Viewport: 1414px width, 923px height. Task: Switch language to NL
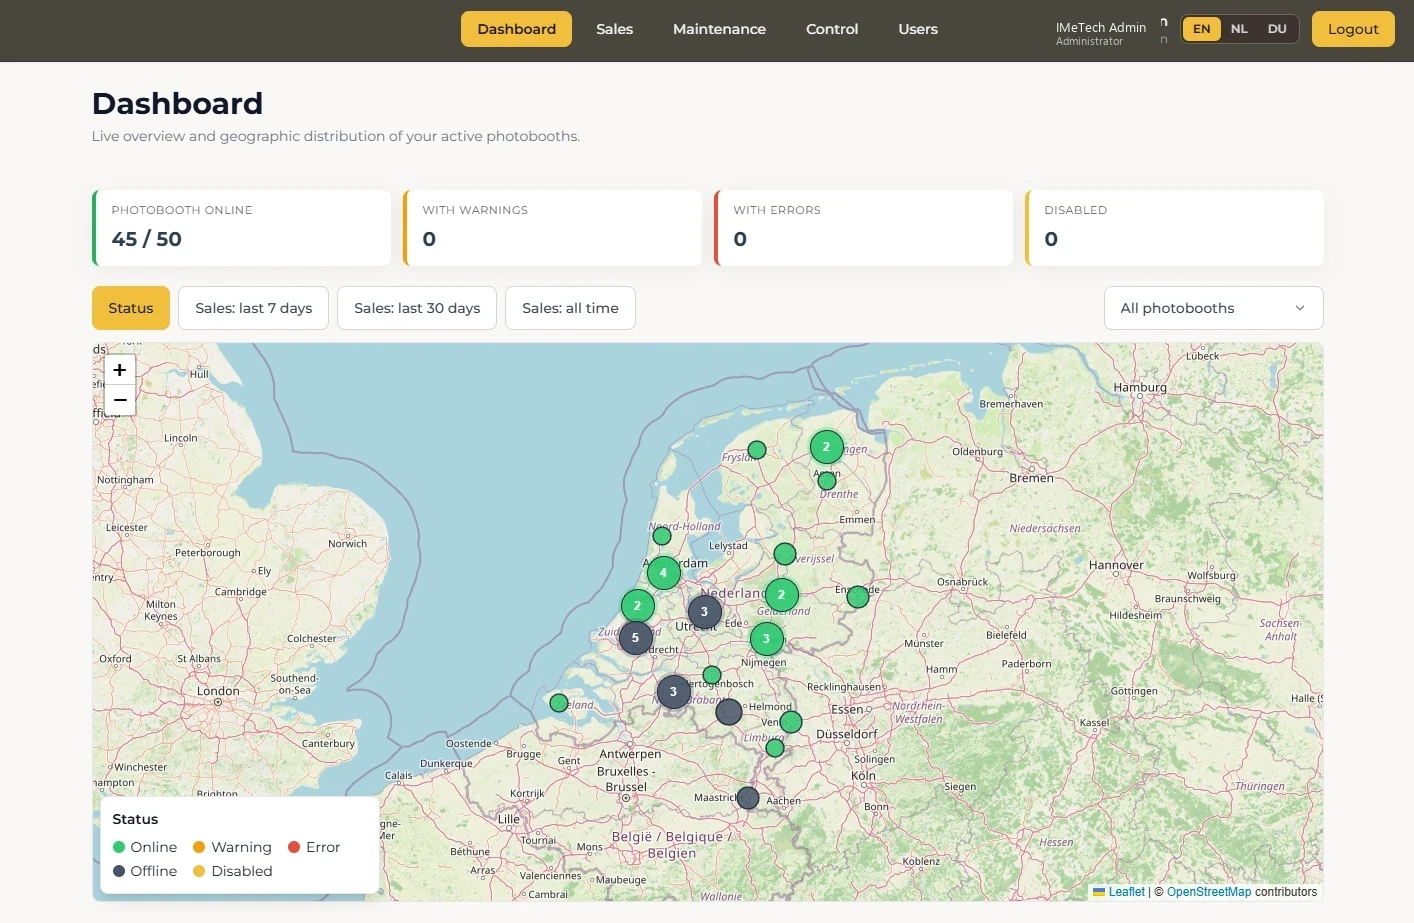(x=1239, y=29)
